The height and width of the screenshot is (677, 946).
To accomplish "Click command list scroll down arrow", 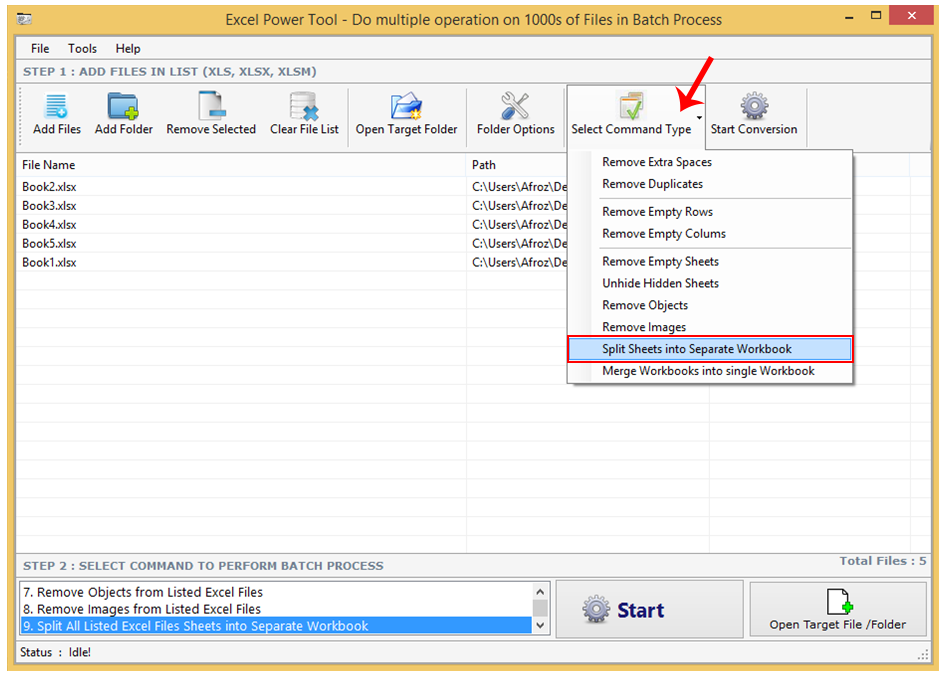I will pyautogui.click(x=540, y=625).
